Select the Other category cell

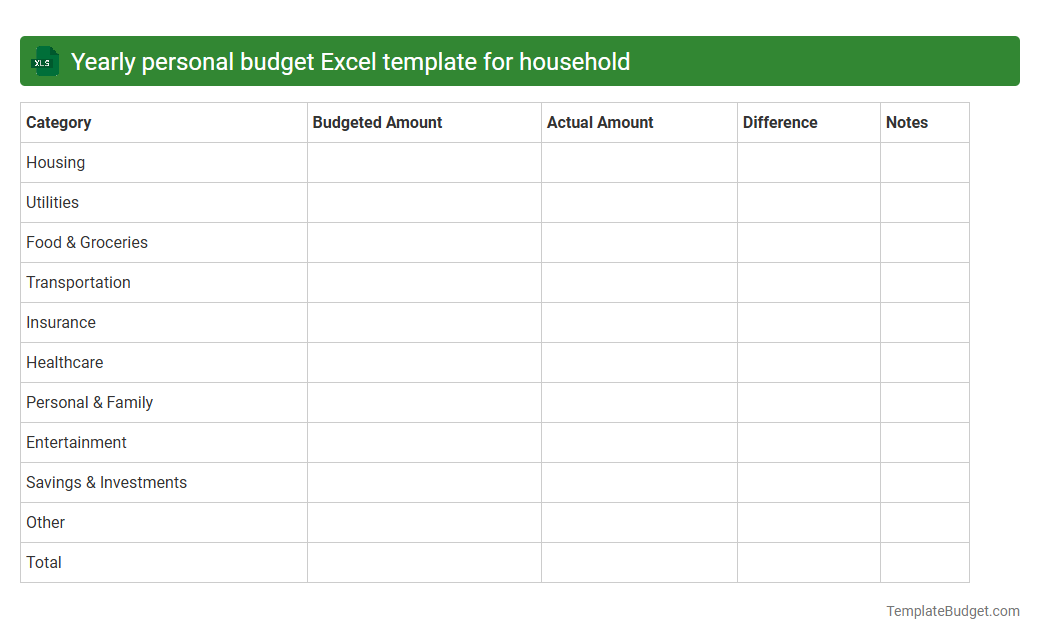pos(45,522)
